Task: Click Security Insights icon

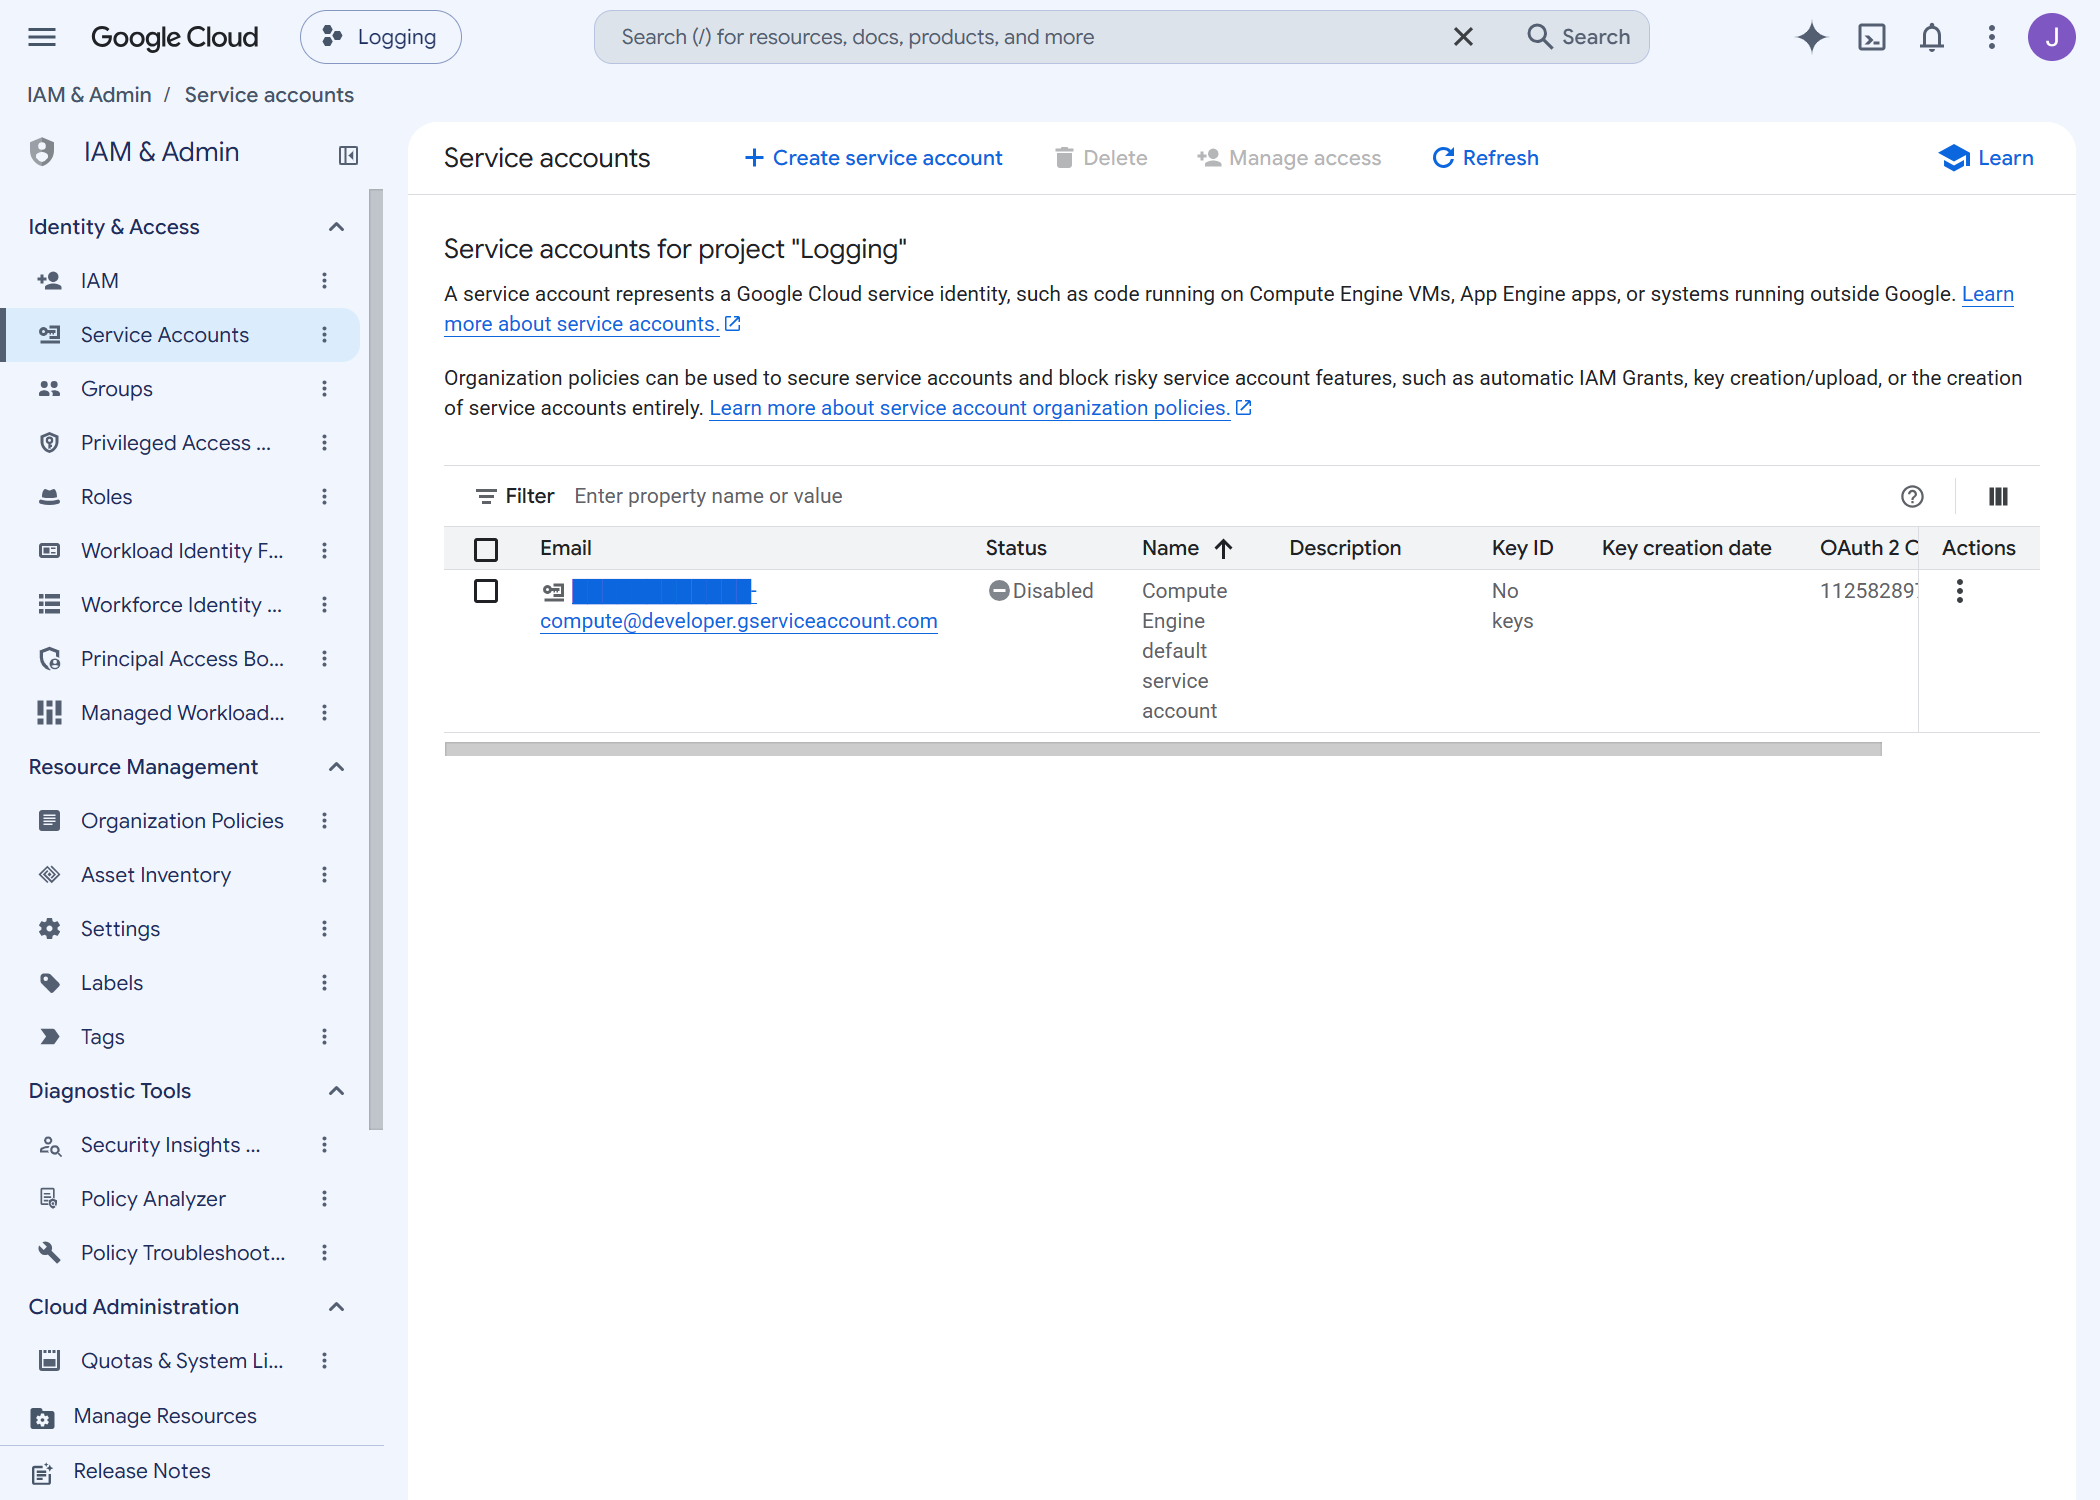Action: click(x=49, y=1145)
